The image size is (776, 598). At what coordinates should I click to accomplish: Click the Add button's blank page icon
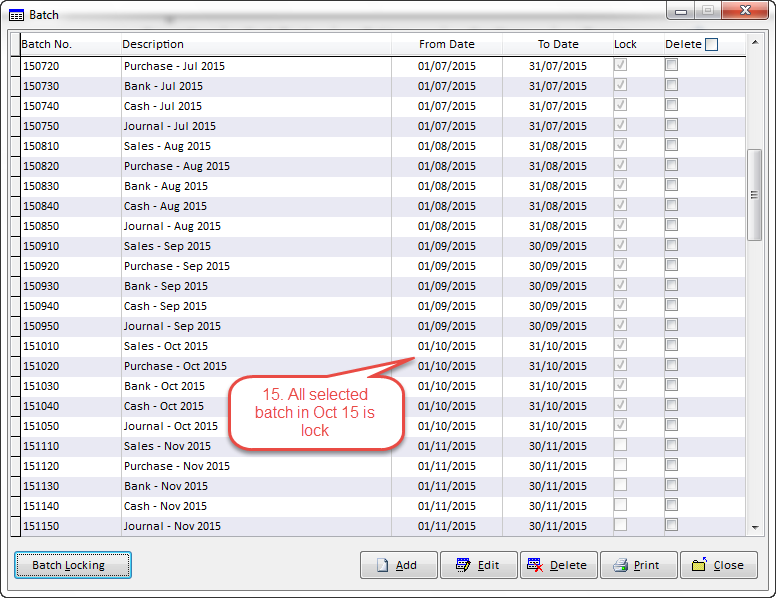point(382,565)
